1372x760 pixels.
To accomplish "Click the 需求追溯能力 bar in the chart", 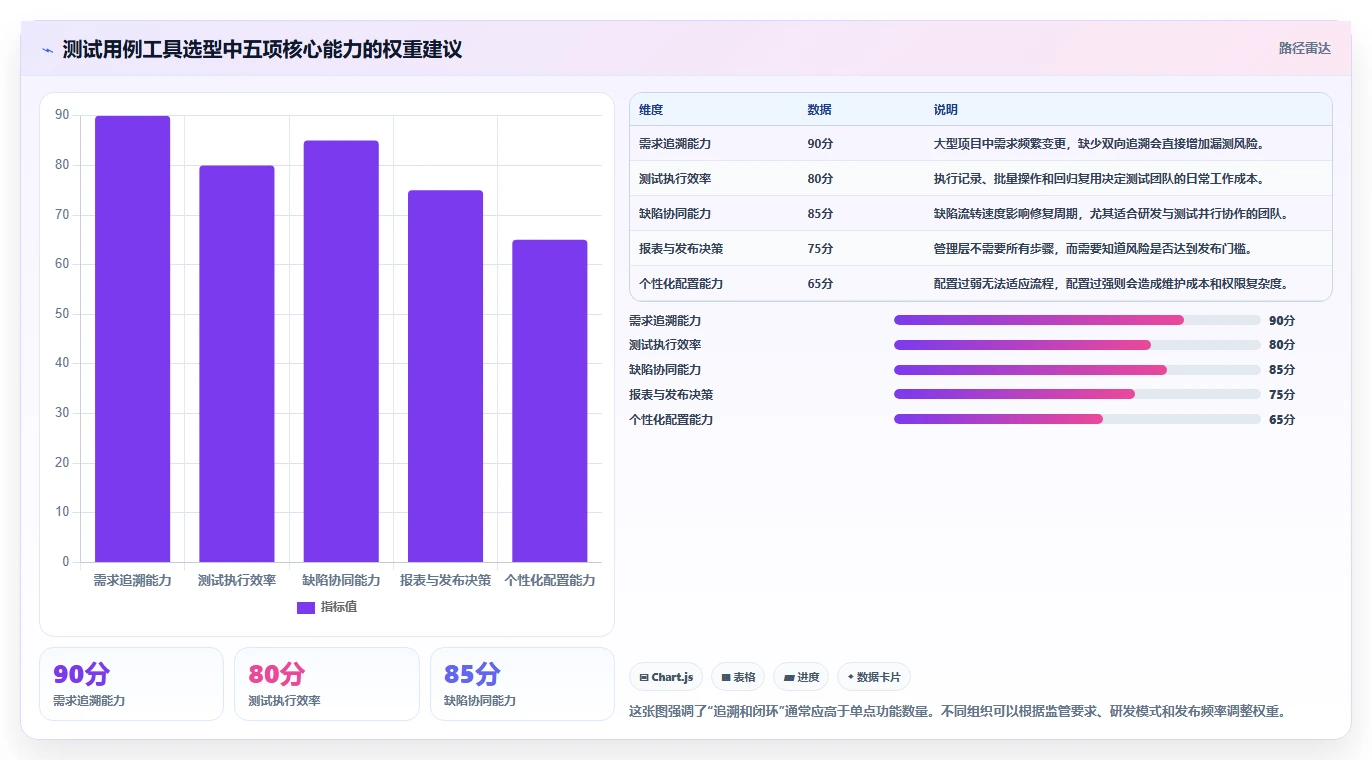I will pyautogui.click(x=132, y=339).
